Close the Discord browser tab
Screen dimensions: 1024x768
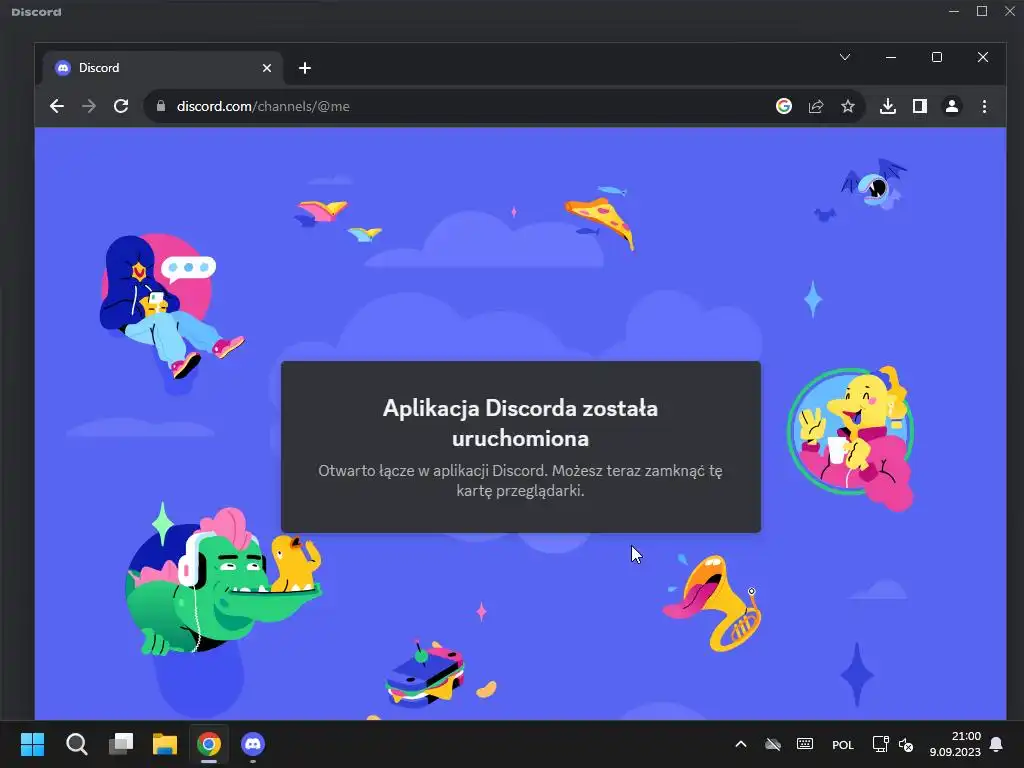(266, 68)
